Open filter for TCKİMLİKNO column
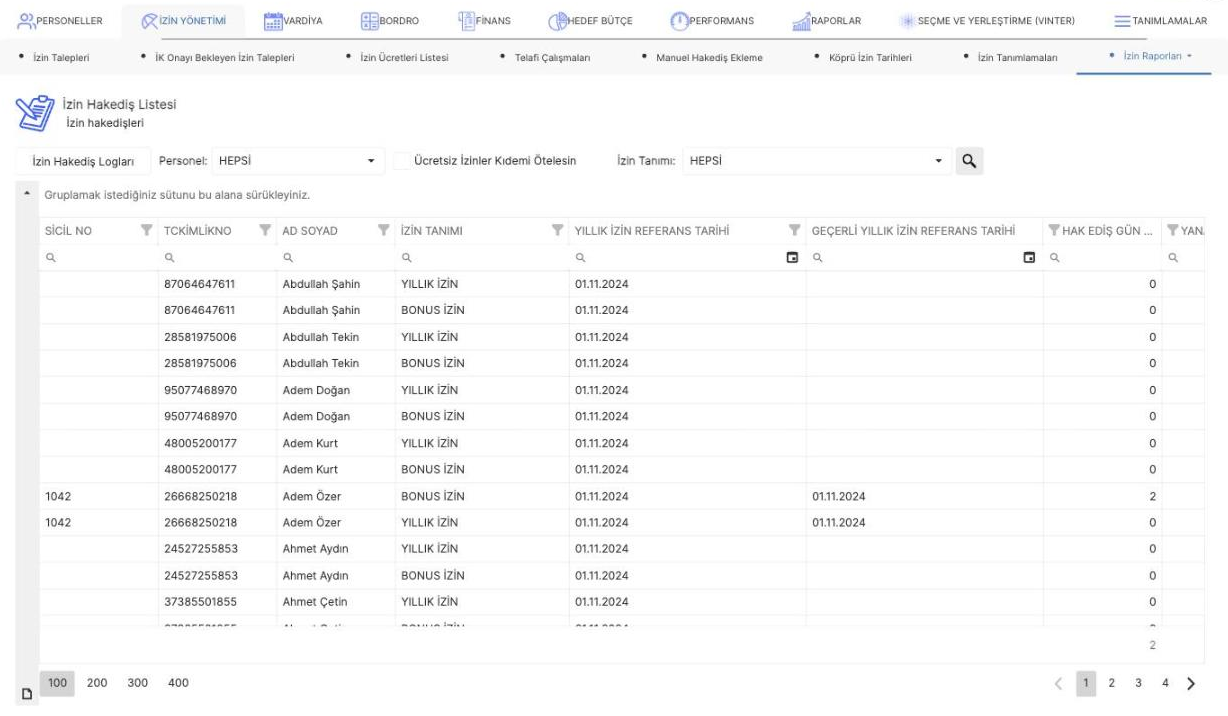1228x716 pixels. coord(266,232)
